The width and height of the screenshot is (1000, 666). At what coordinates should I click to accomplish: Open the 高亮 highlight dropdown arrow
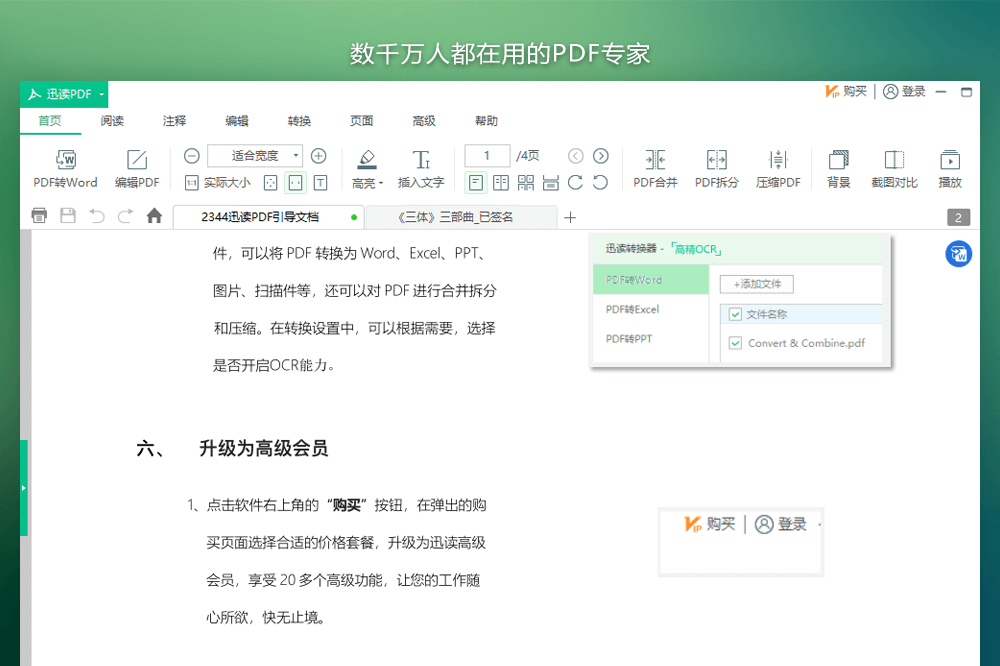pyautogui.click(x=381, y=183)
